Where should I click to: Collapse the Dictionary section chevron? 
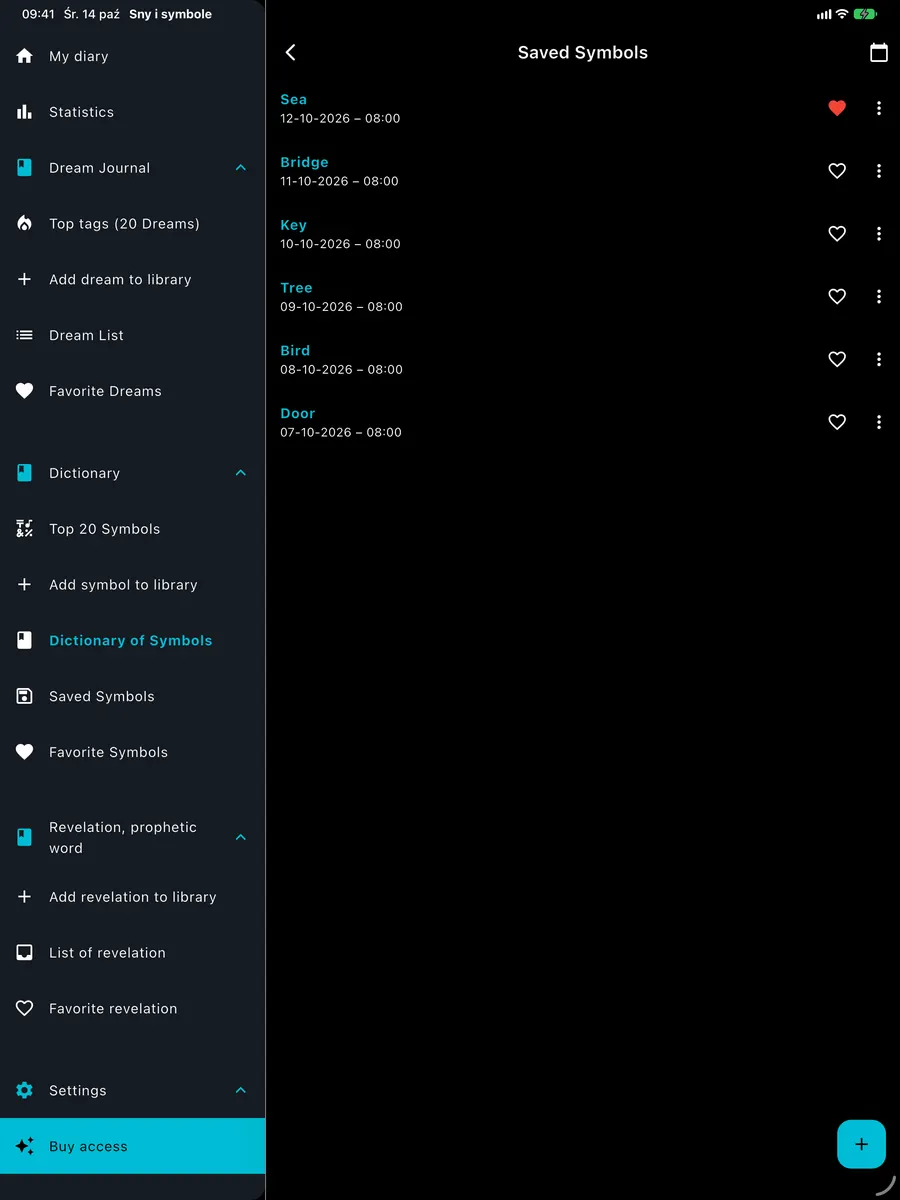point(240,473)
